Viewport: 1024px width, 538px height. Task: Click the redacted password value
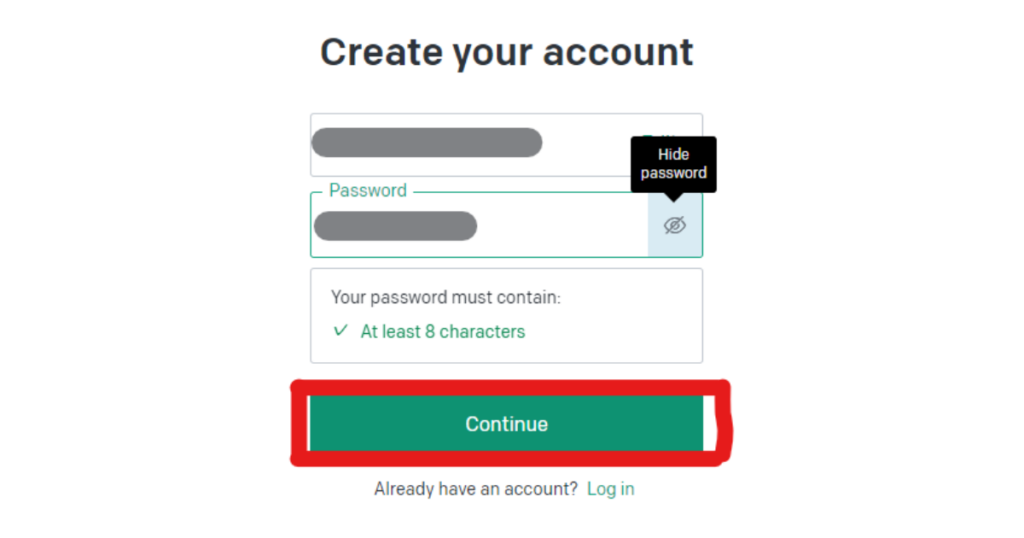tap(395, 226)
